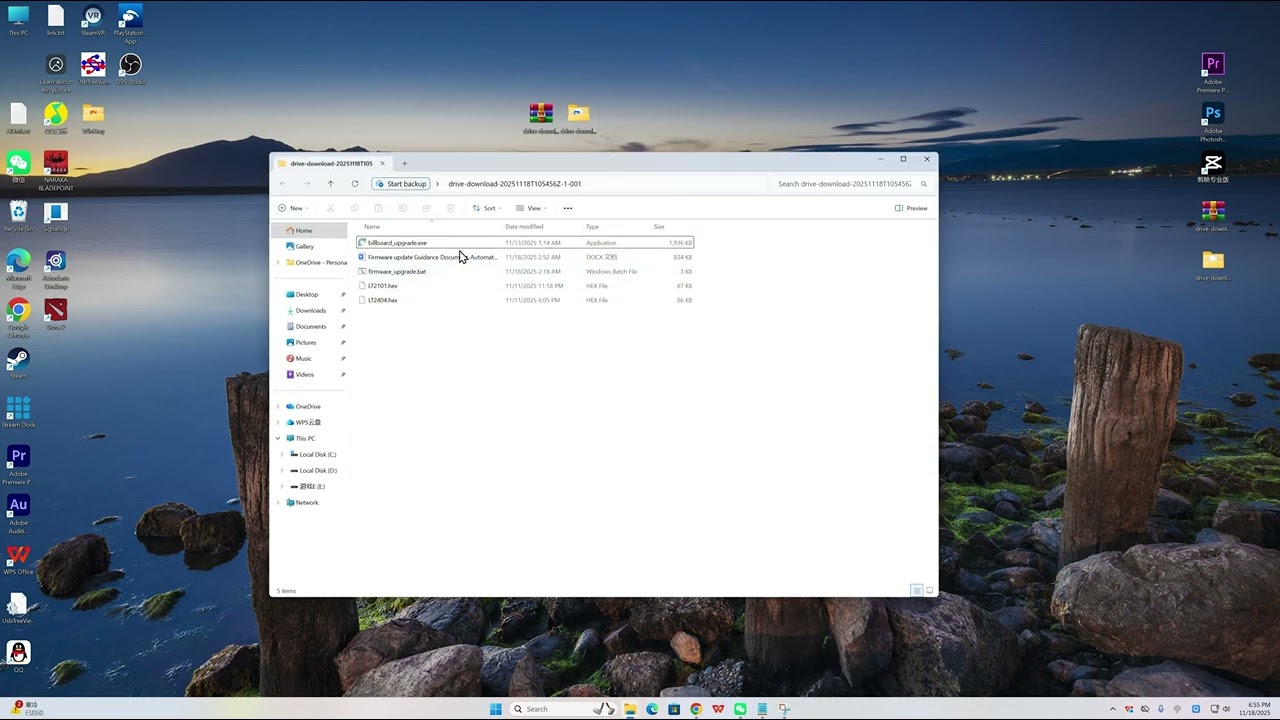Image resolution: width=1280 pixels, height=720 pixels.
Task: Collapse the This PC tree node
Action: (x=278, y=439)
